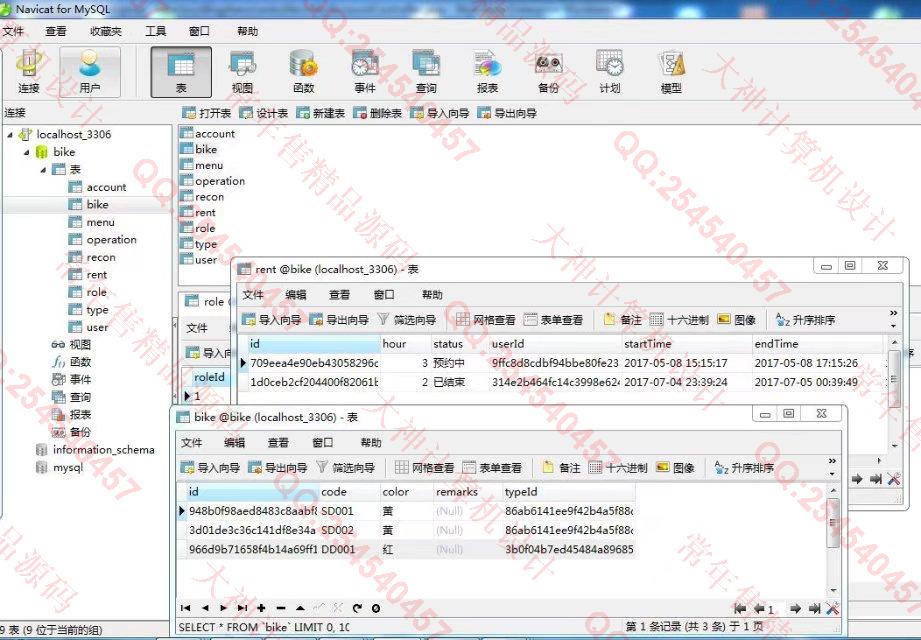The height and width of the screenshot is (640, 921).
Task: Click main toolbar 导入向导 import wizard
Action: tap(440, 113)
